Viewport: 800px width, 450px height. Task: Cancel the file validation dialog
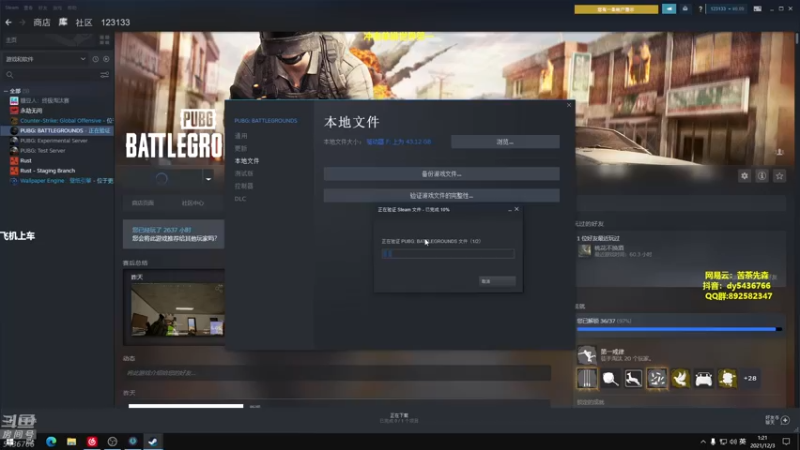coord(497,281)
